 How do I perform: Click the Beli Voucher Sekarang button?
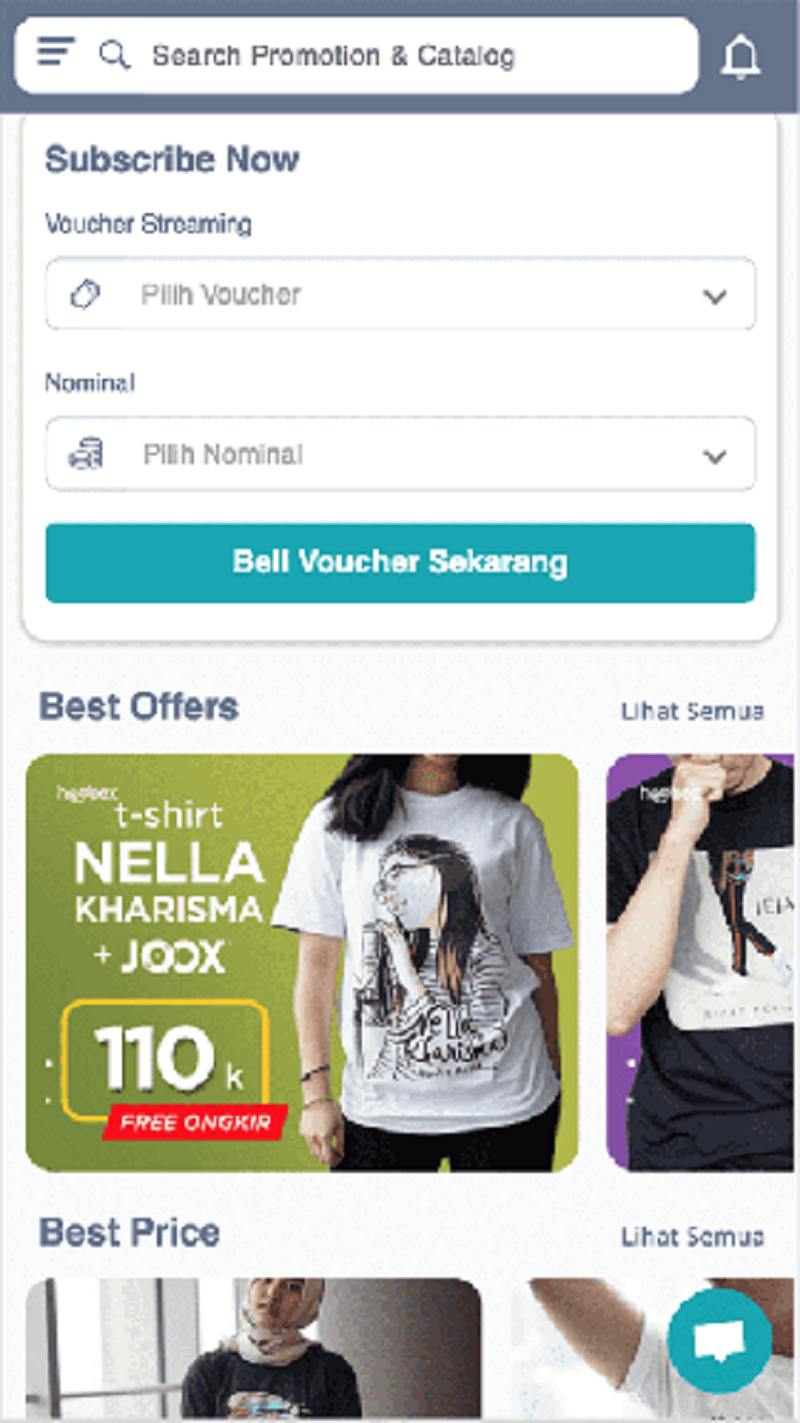pos(400,562)
